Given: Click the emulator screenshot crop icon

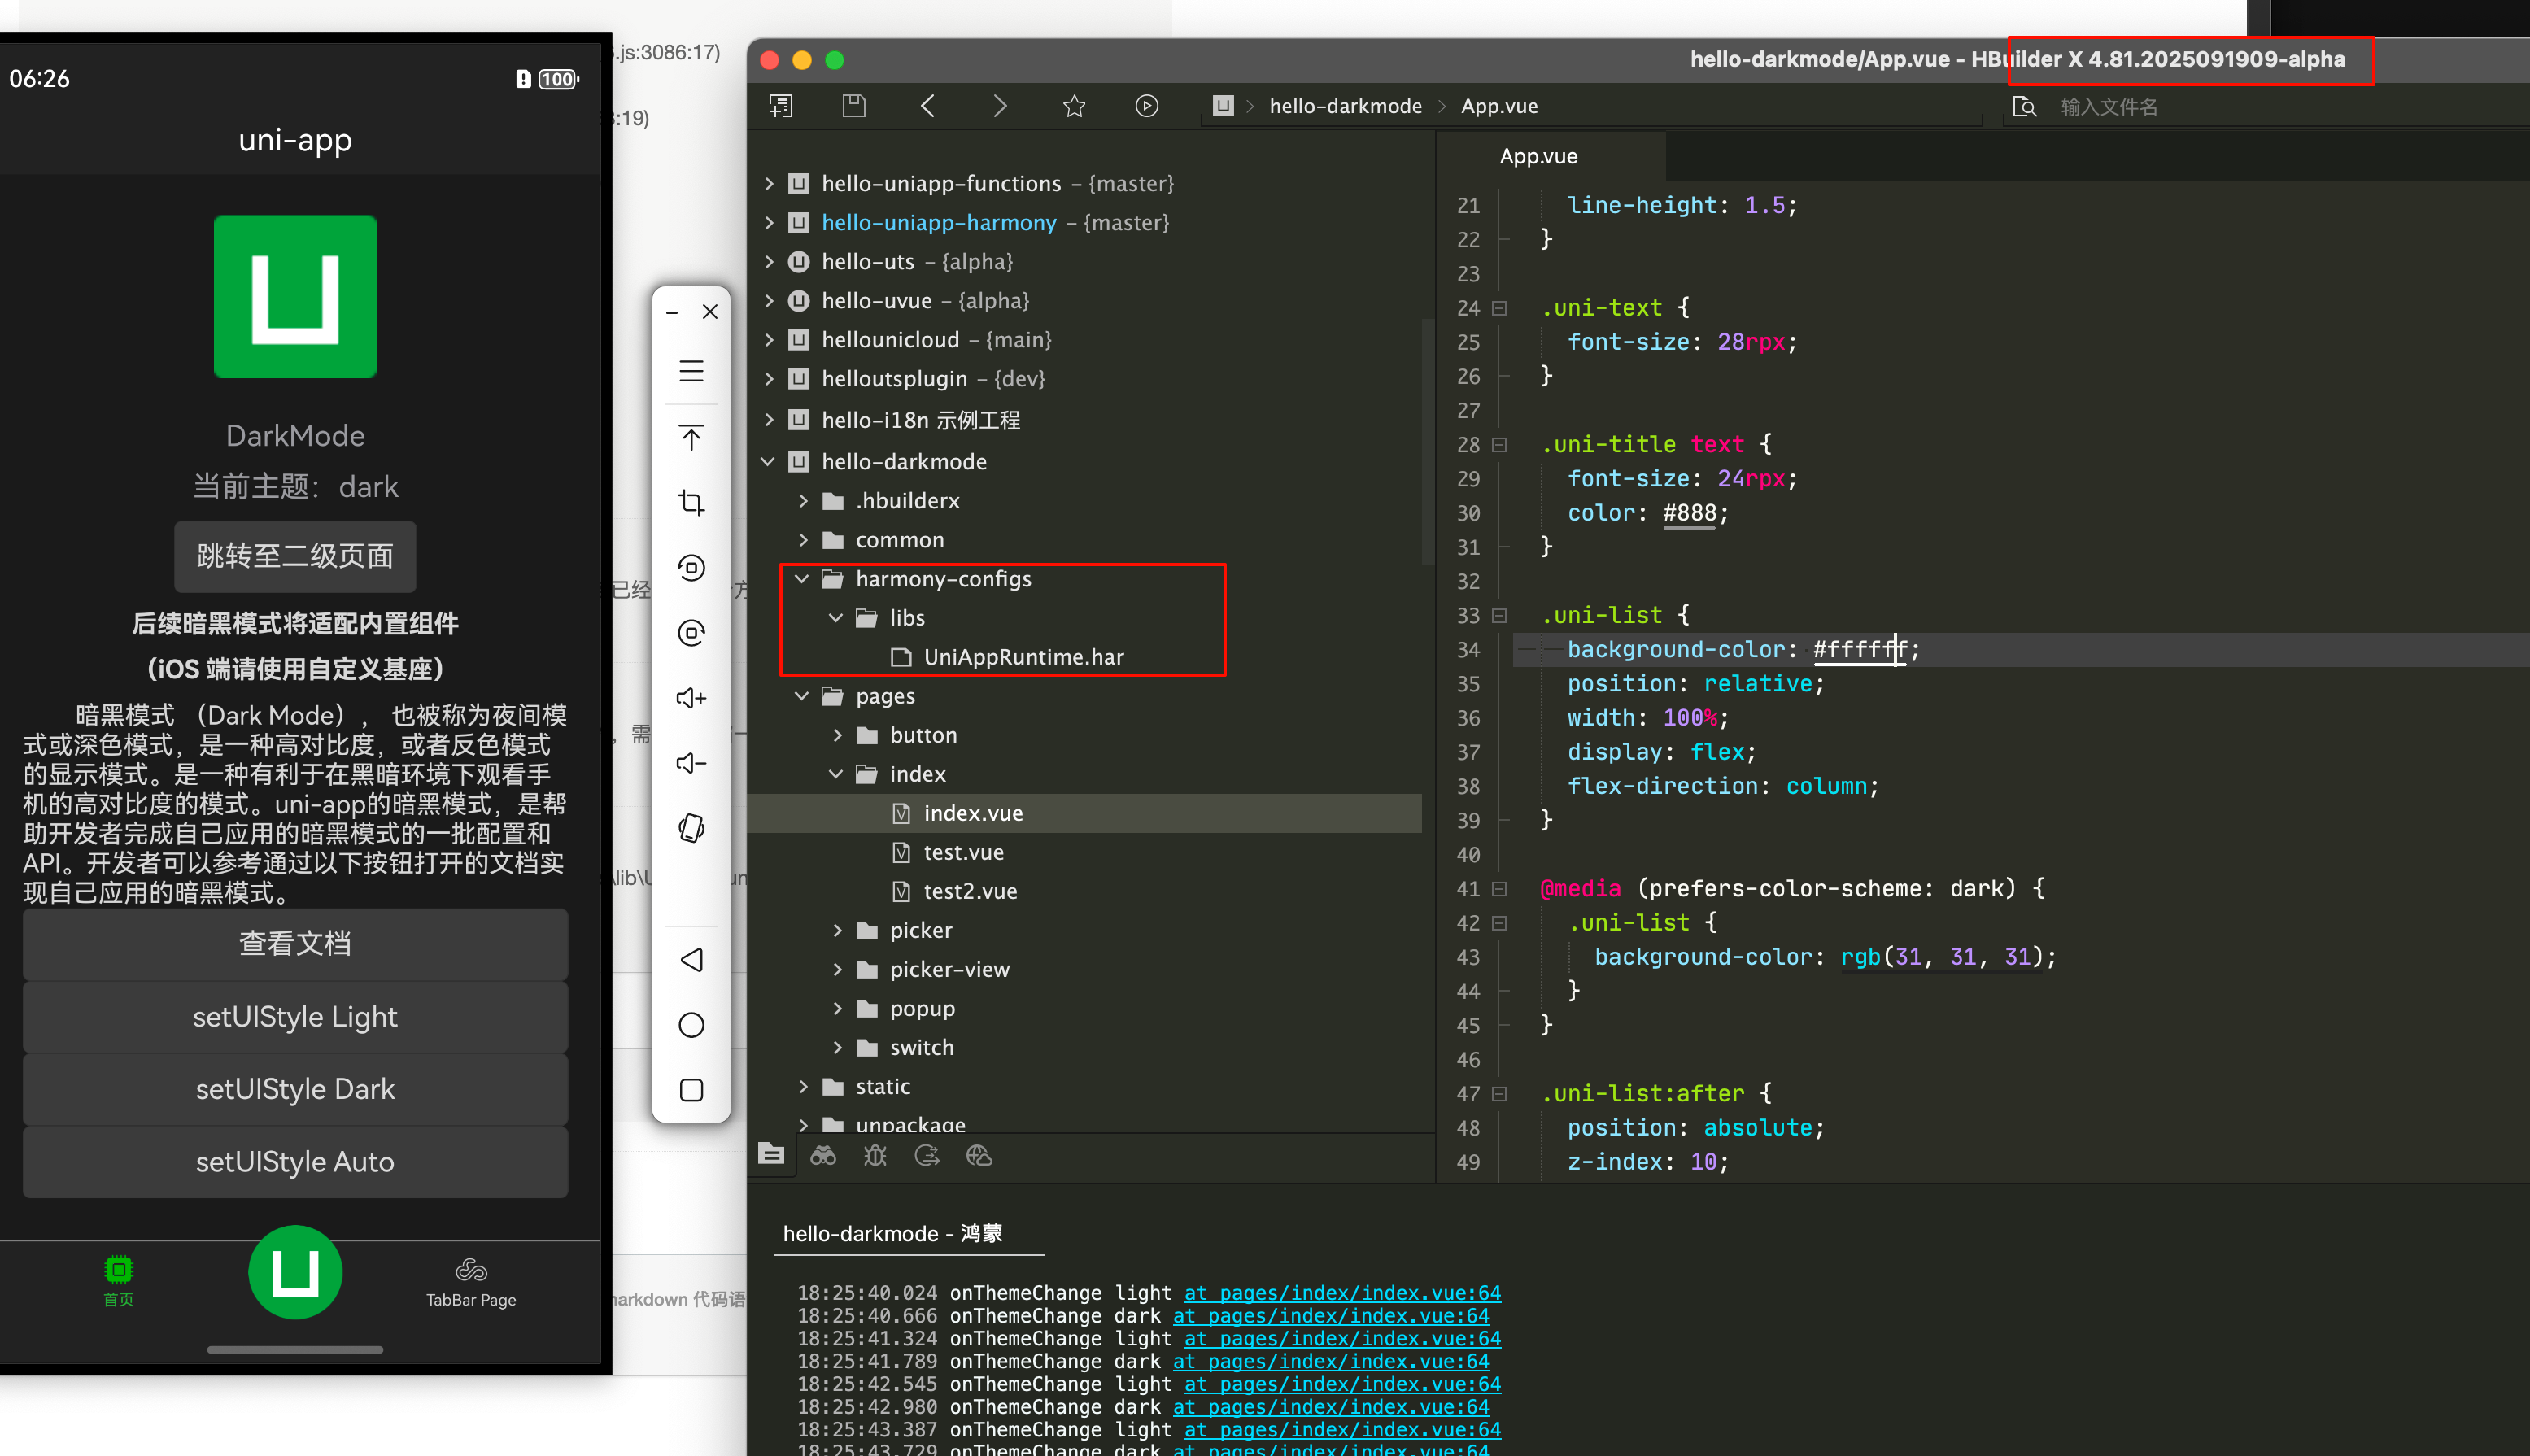Looking at the screenshot, I should tap(691, 502).
